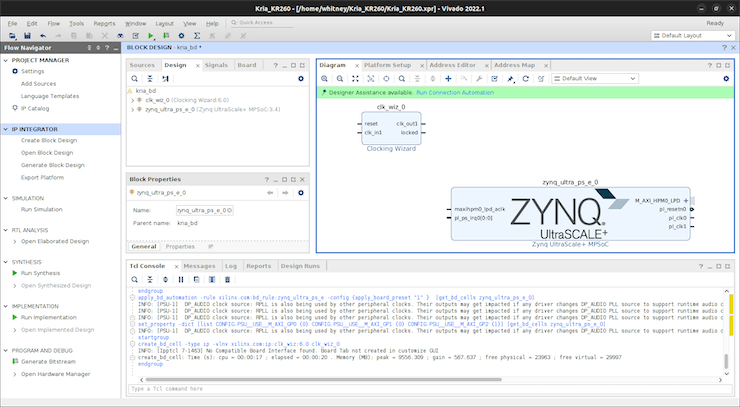The width and height of the screenshot is (740, 407).
Task: Click Generate Bitstream in Flow Navigator
Action: 48,362
